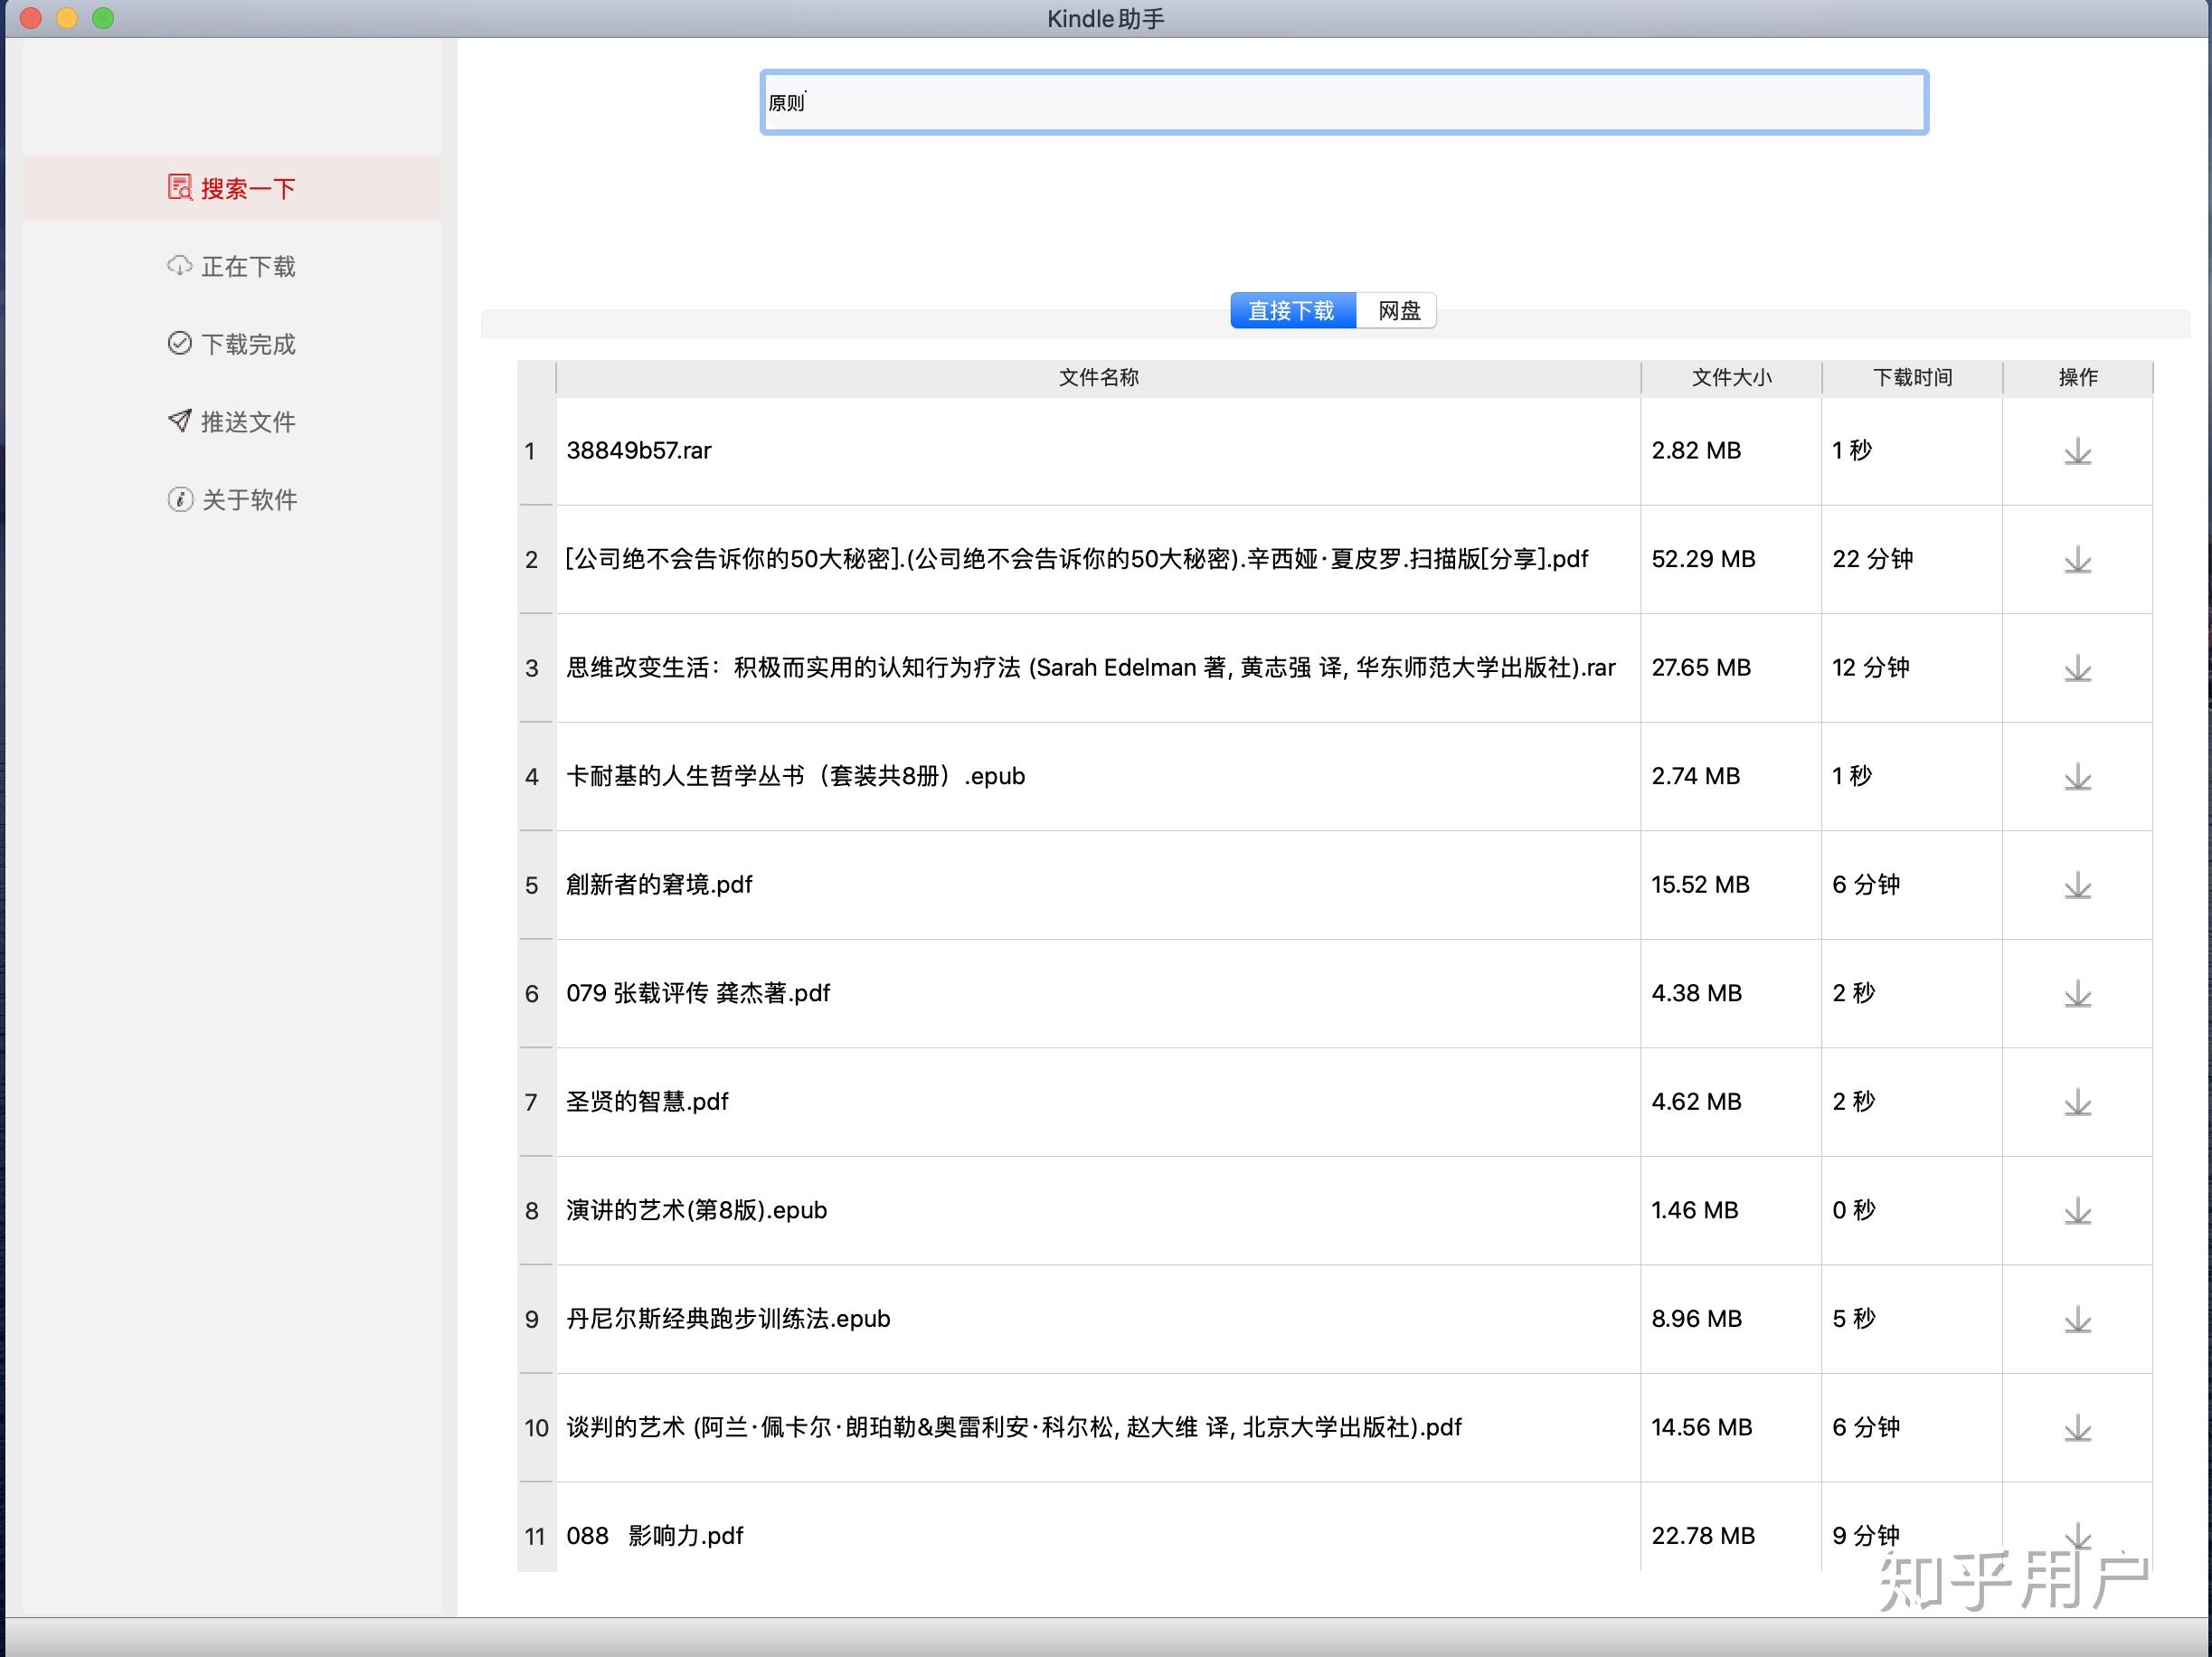Viewport: 2212px width, 1657px height.
Task: Click the 下载时间 column header
Action: pyautogui.click(x=1912, y=377)
